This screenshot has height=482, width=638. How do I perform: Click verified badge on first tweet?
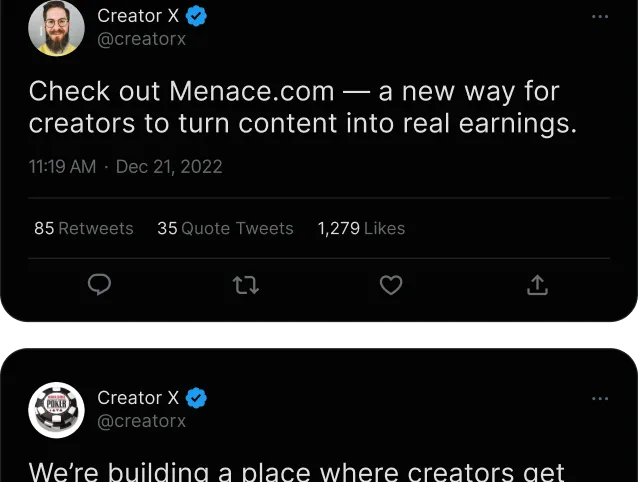(x=197, y=16)
